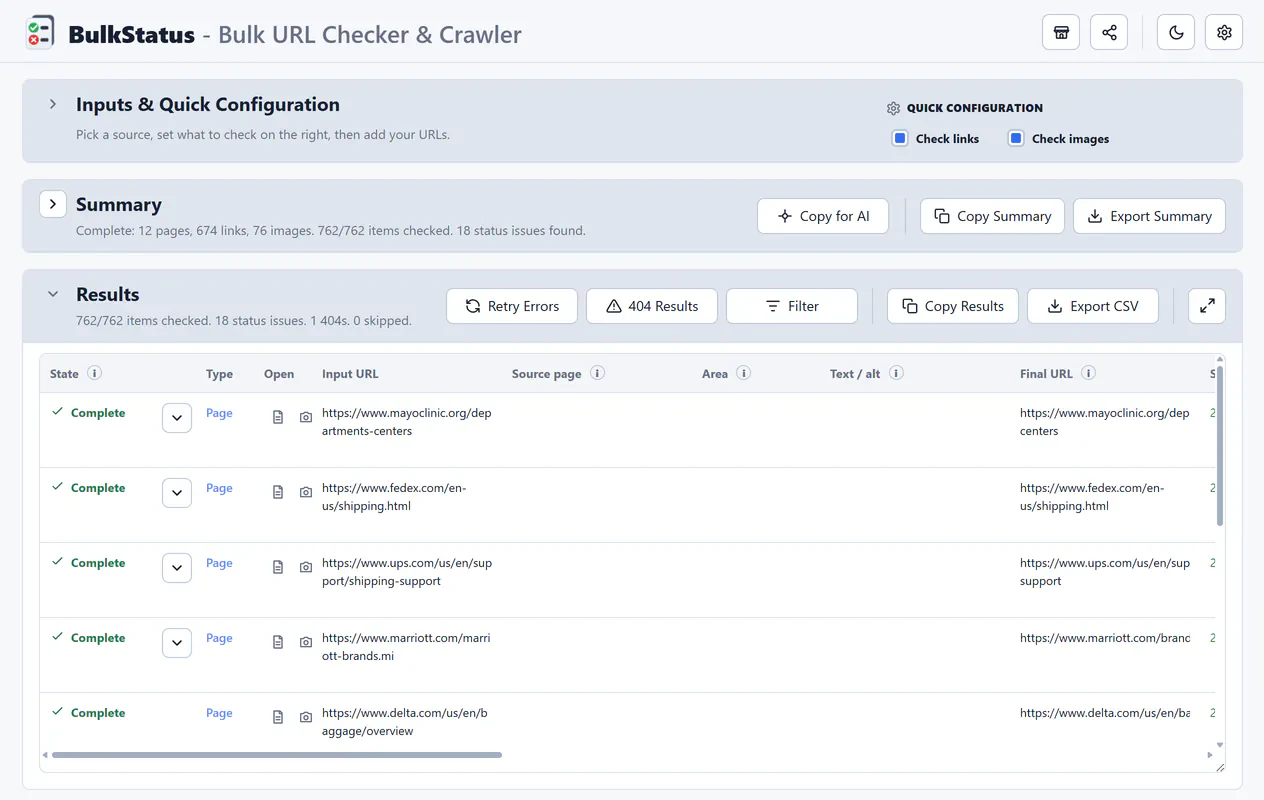Click the table's vertical scrollbar thumb
The height and width of the screenshot is (800, 1264).
click(1220, 445)
